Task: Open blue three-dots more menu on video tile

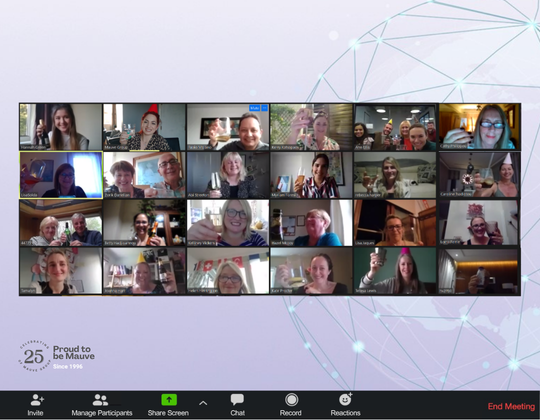Action: (x=264, y=108)
